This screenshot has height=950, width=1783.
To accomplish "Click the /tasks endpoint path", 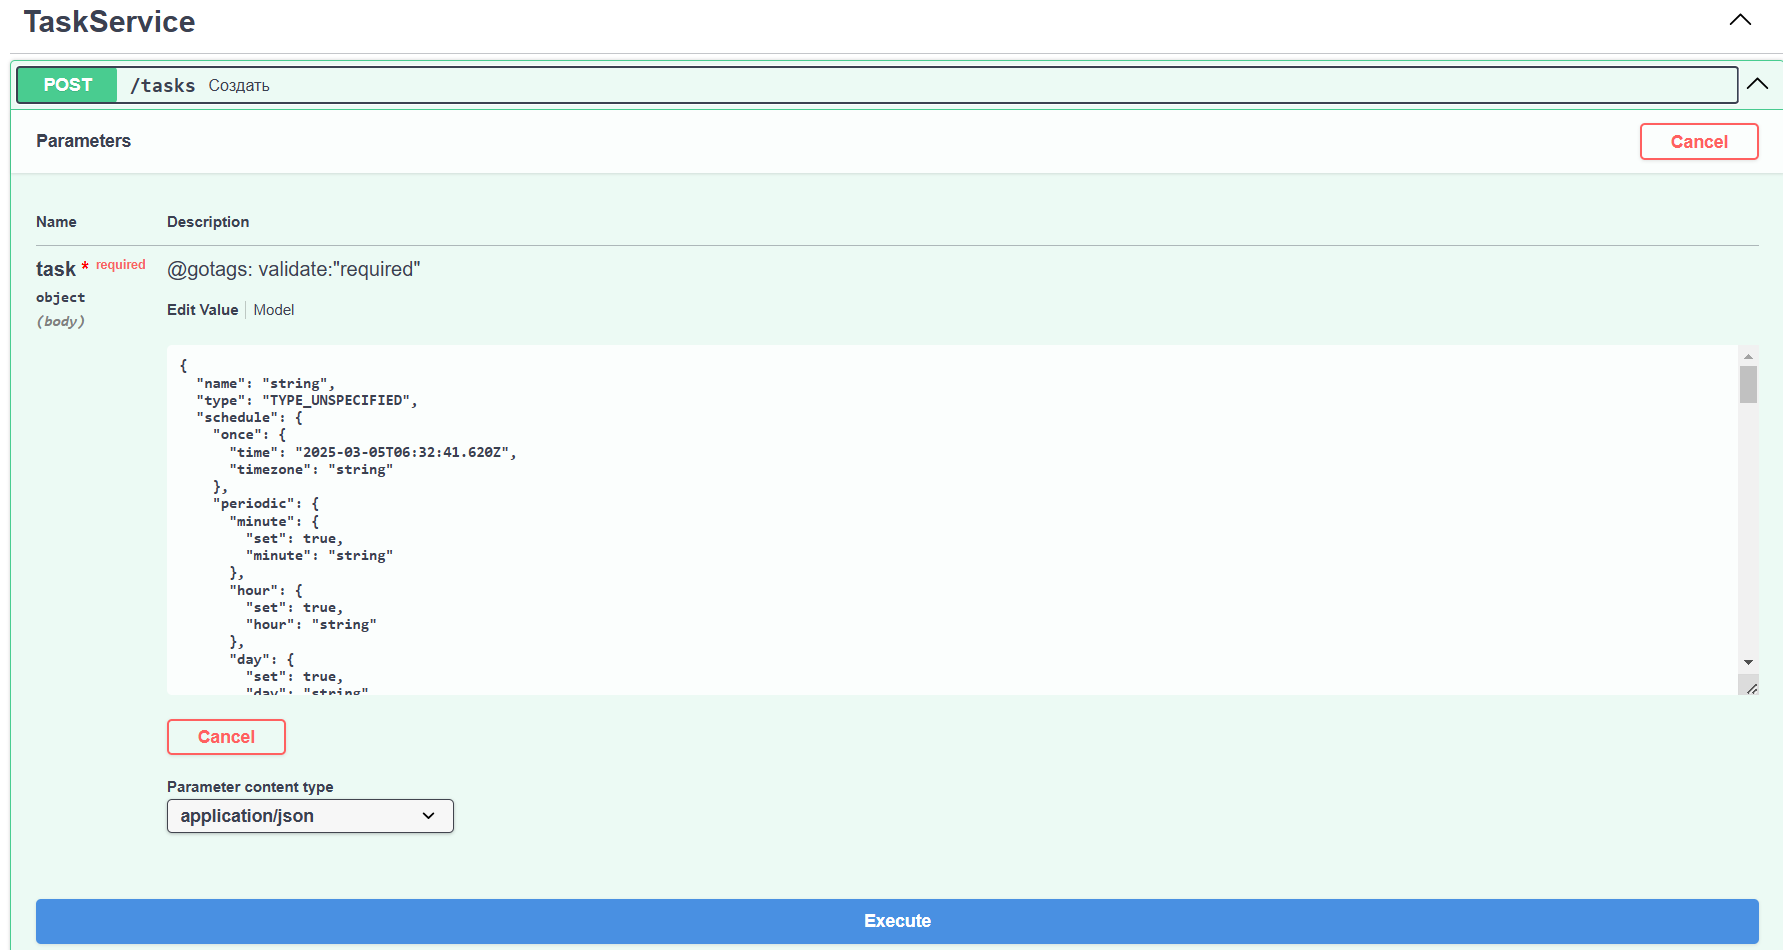I will [163, 86].
